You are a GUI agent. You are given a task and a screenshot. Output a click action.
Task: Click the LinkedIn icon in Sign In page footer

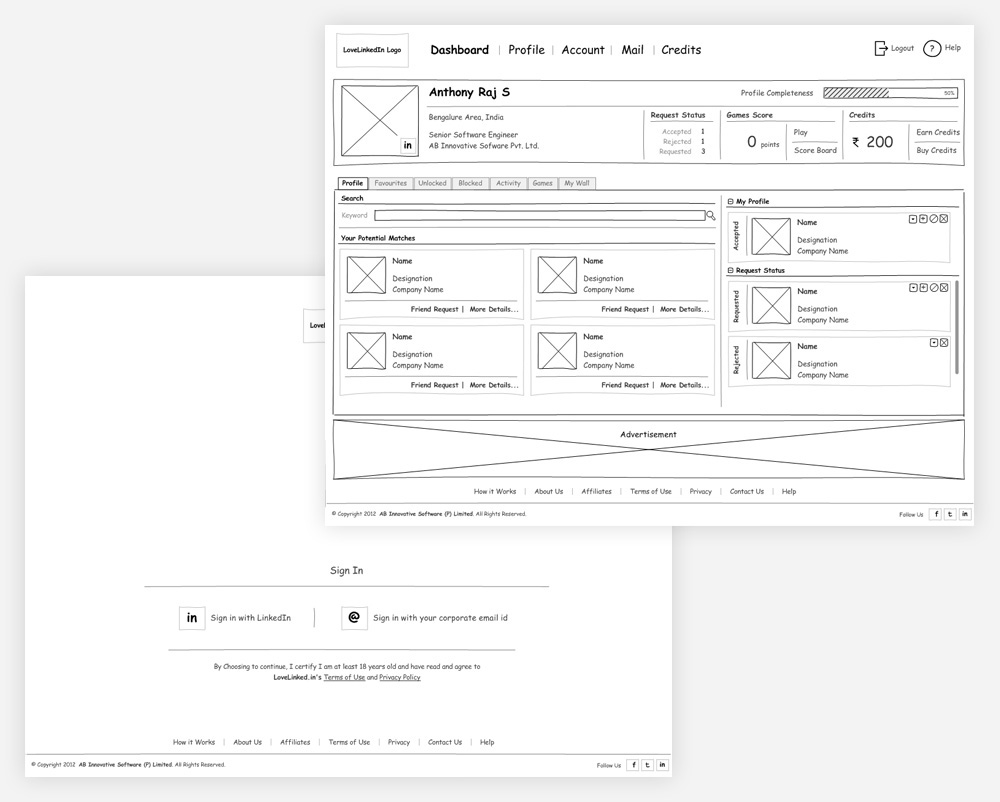pos(663,764)
